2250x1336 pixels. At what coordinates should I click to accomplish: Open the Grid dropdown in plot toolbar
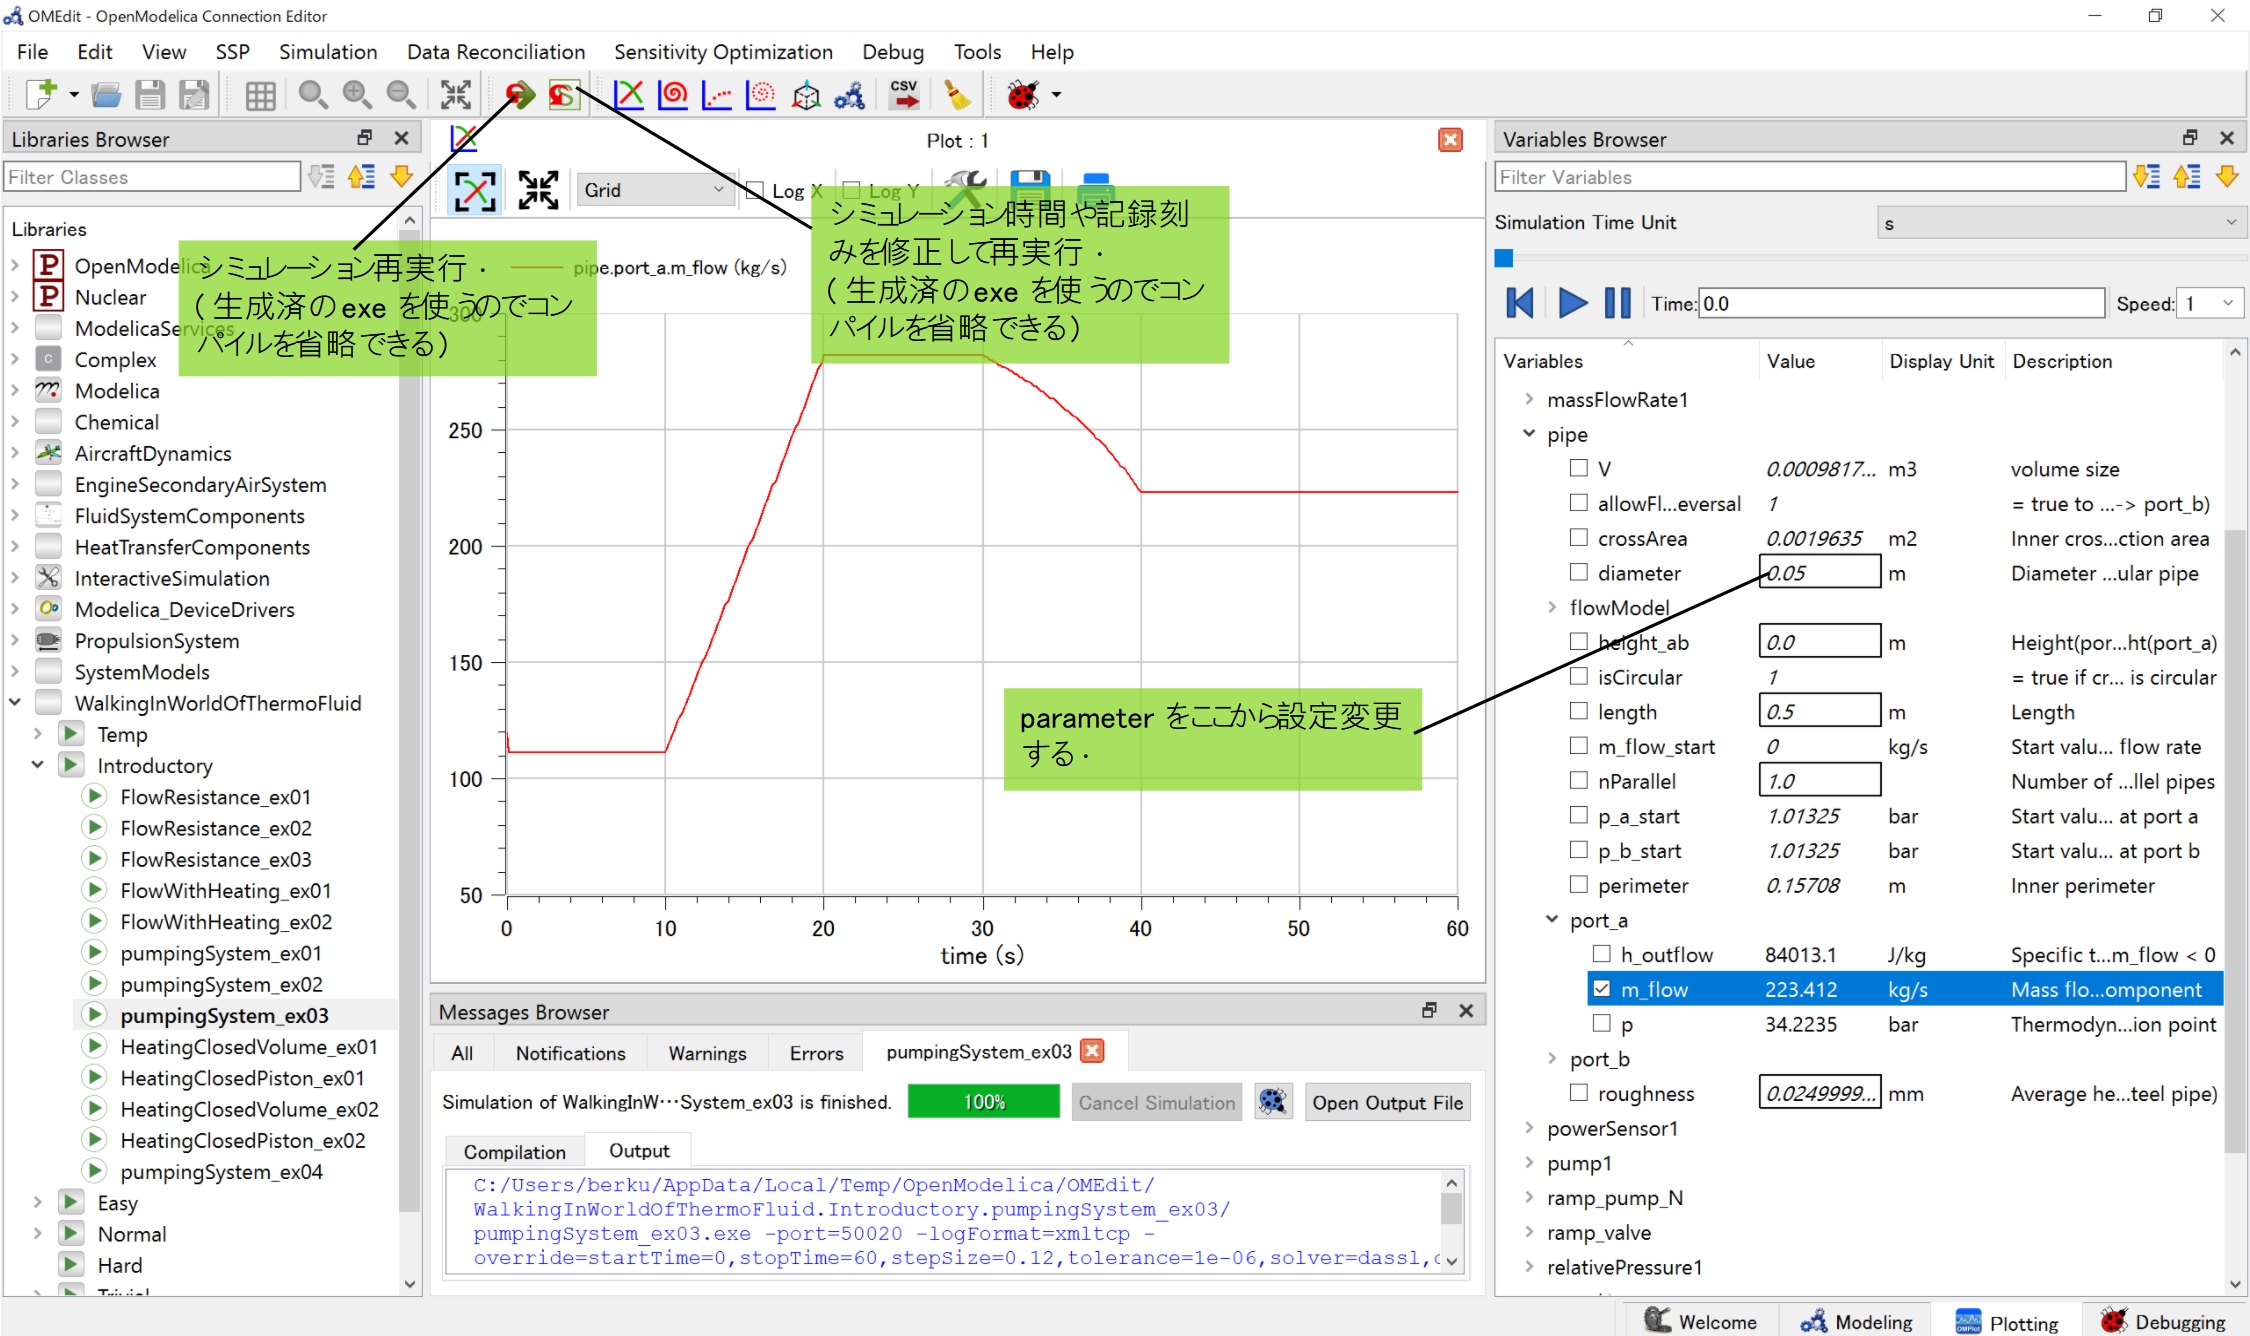654,190
